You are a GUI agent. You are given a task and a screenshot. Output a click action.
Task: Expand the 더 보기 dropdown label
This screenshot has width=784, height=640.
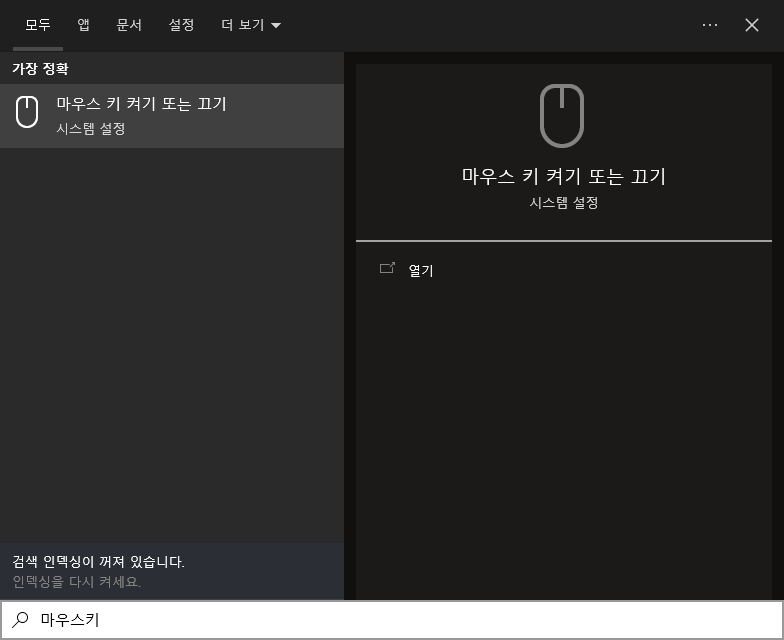[242, 25]
